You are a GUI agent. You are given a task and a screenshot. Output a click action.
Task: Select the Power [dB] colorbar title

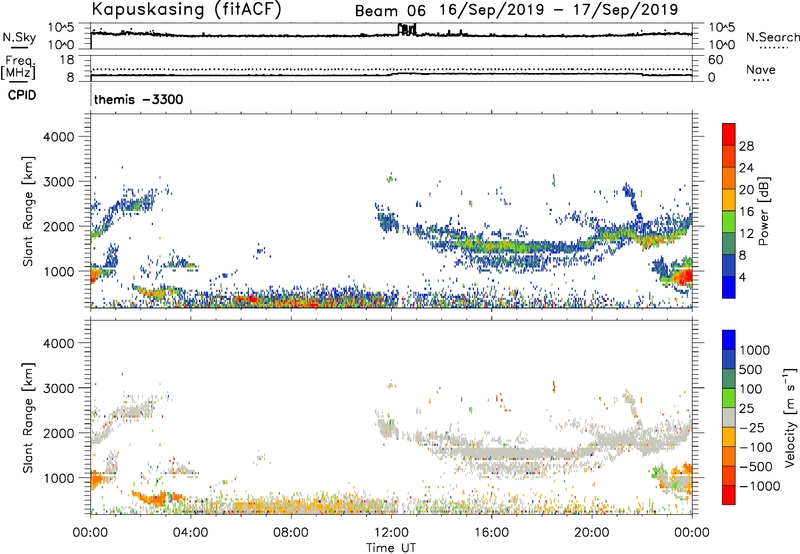click(x=763, y=211)
